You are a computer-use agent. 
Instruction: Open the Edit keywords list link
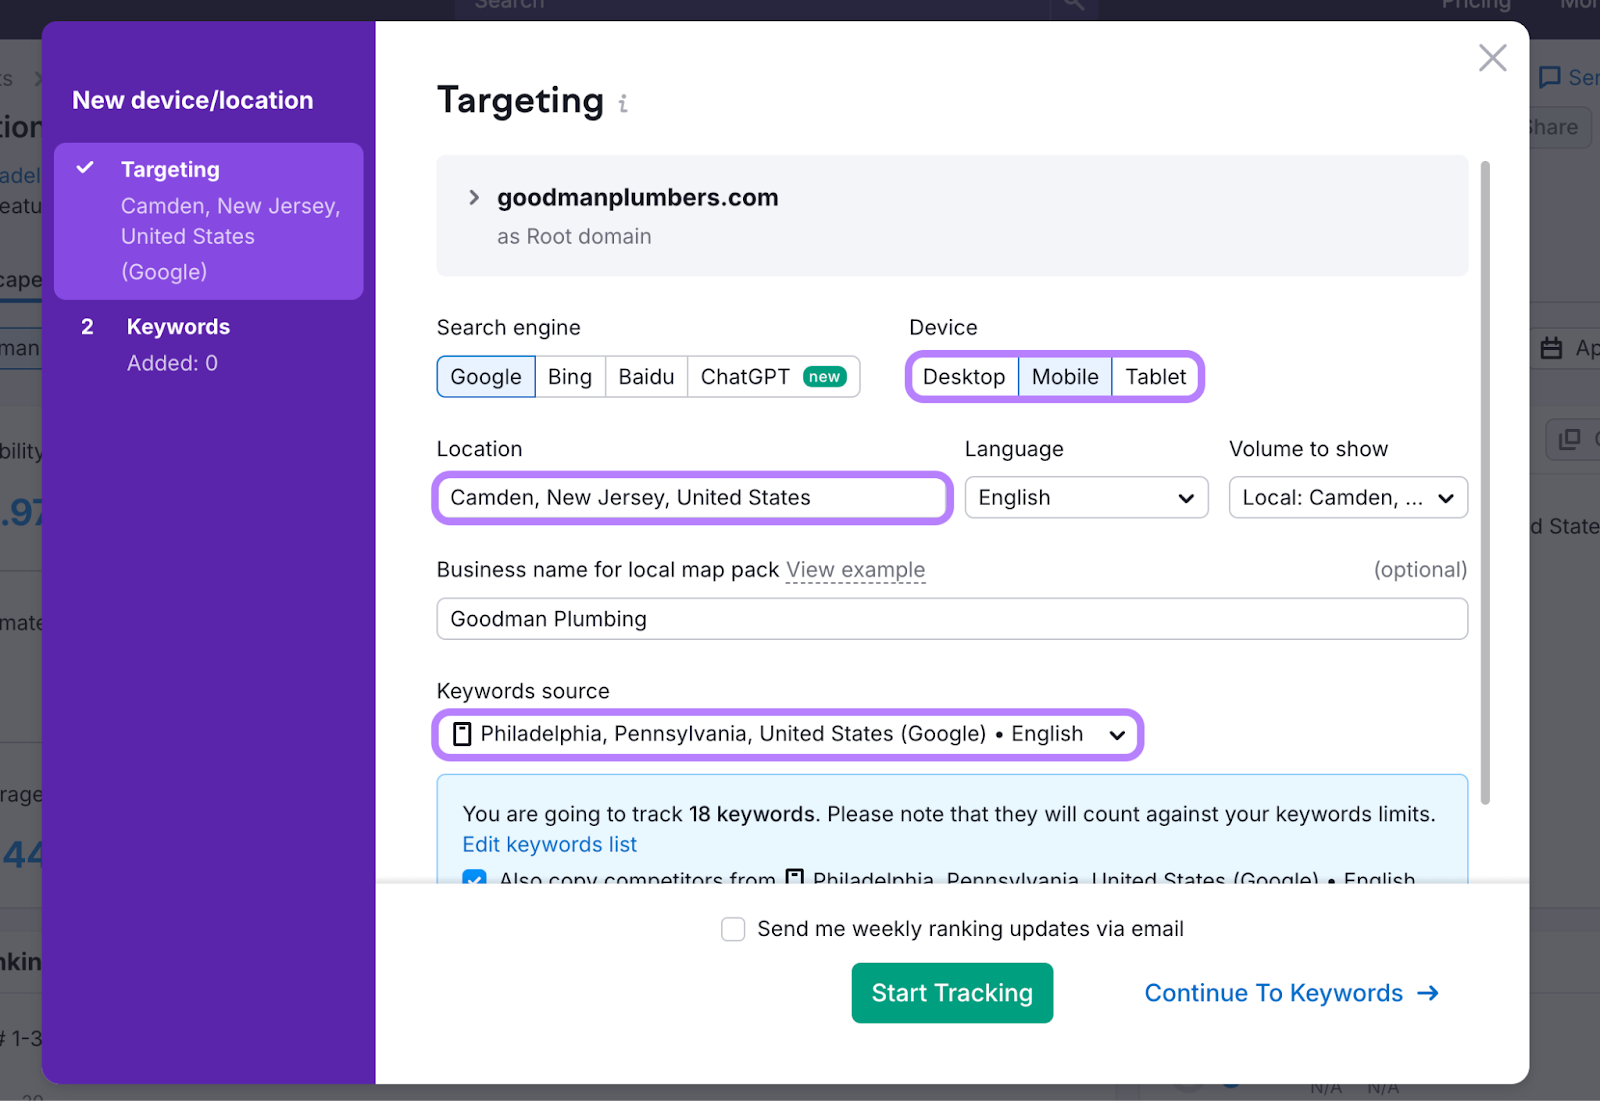tap(549, 844)
